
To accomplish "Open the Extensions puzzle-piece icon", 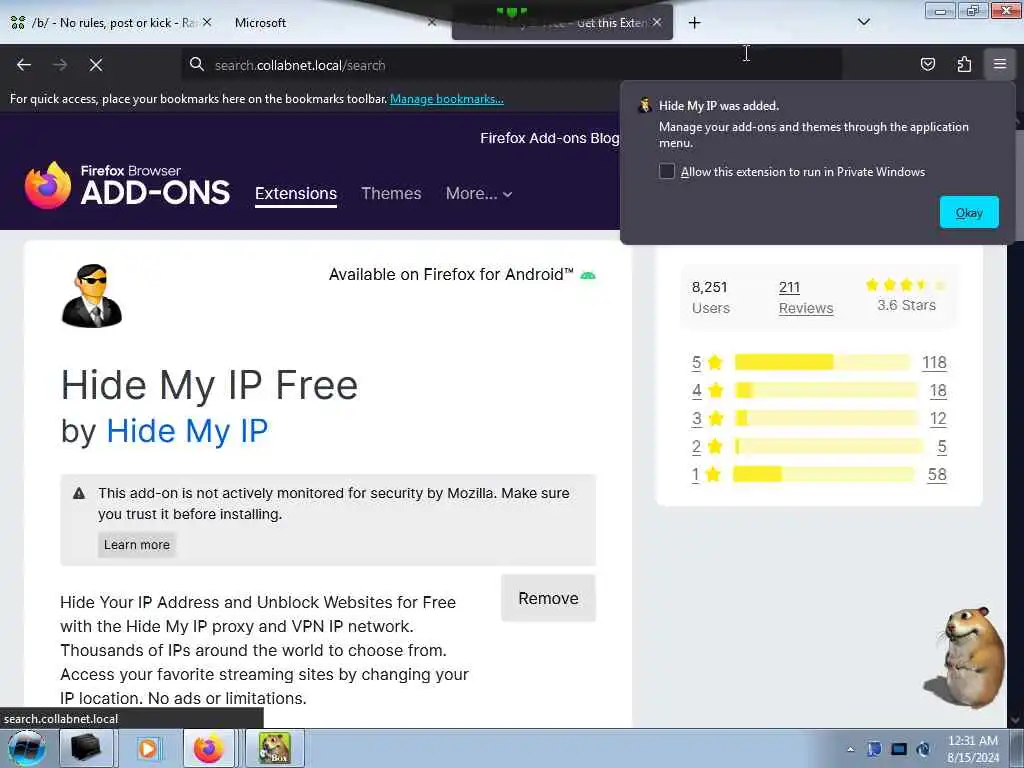I will coord(964,64).
